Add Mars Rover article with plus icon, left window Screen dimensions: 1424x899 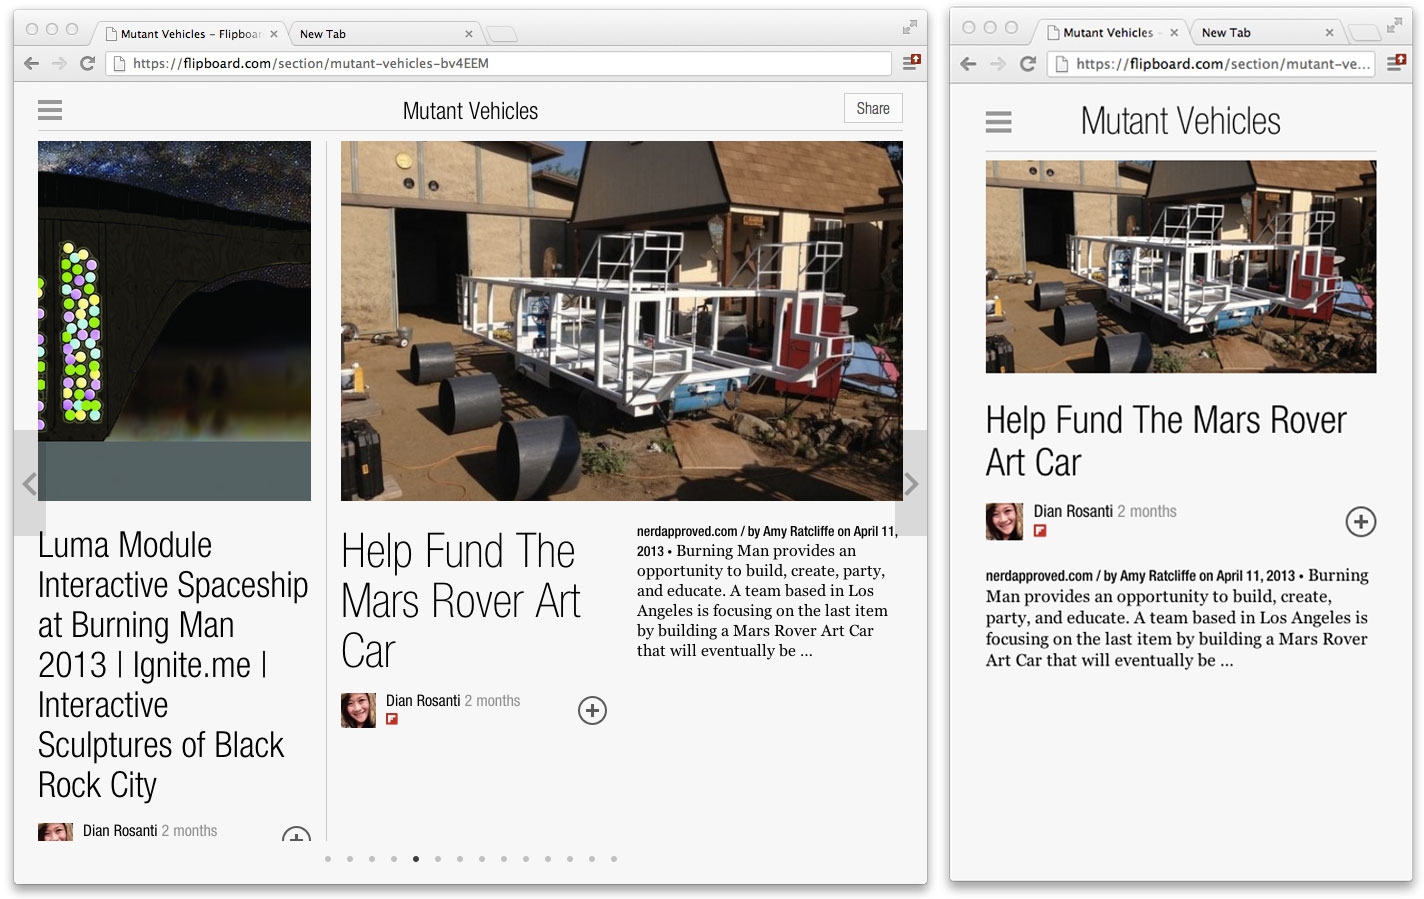[592, 710]
